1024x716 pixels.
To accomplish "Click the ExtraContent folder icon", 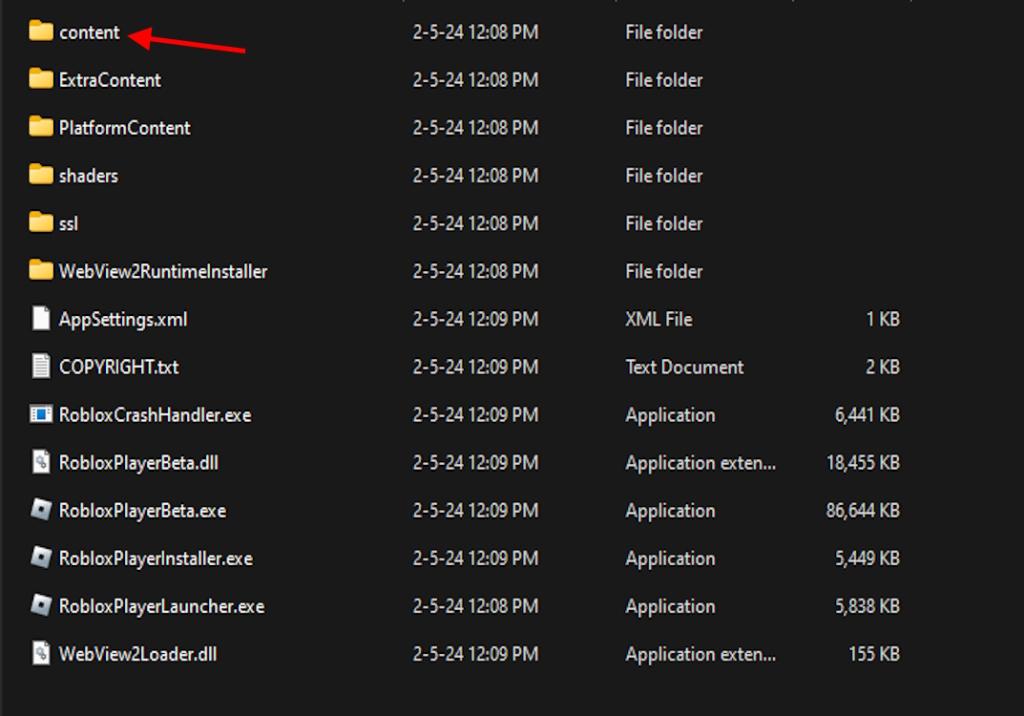I will (x=41, y=80).
